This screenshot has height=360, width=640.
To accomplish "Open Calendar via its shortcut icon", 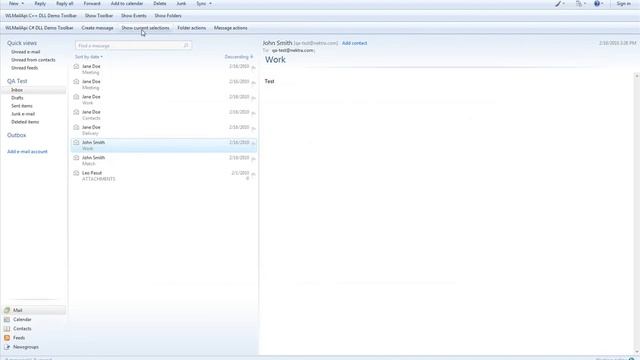I will point(7,320).
